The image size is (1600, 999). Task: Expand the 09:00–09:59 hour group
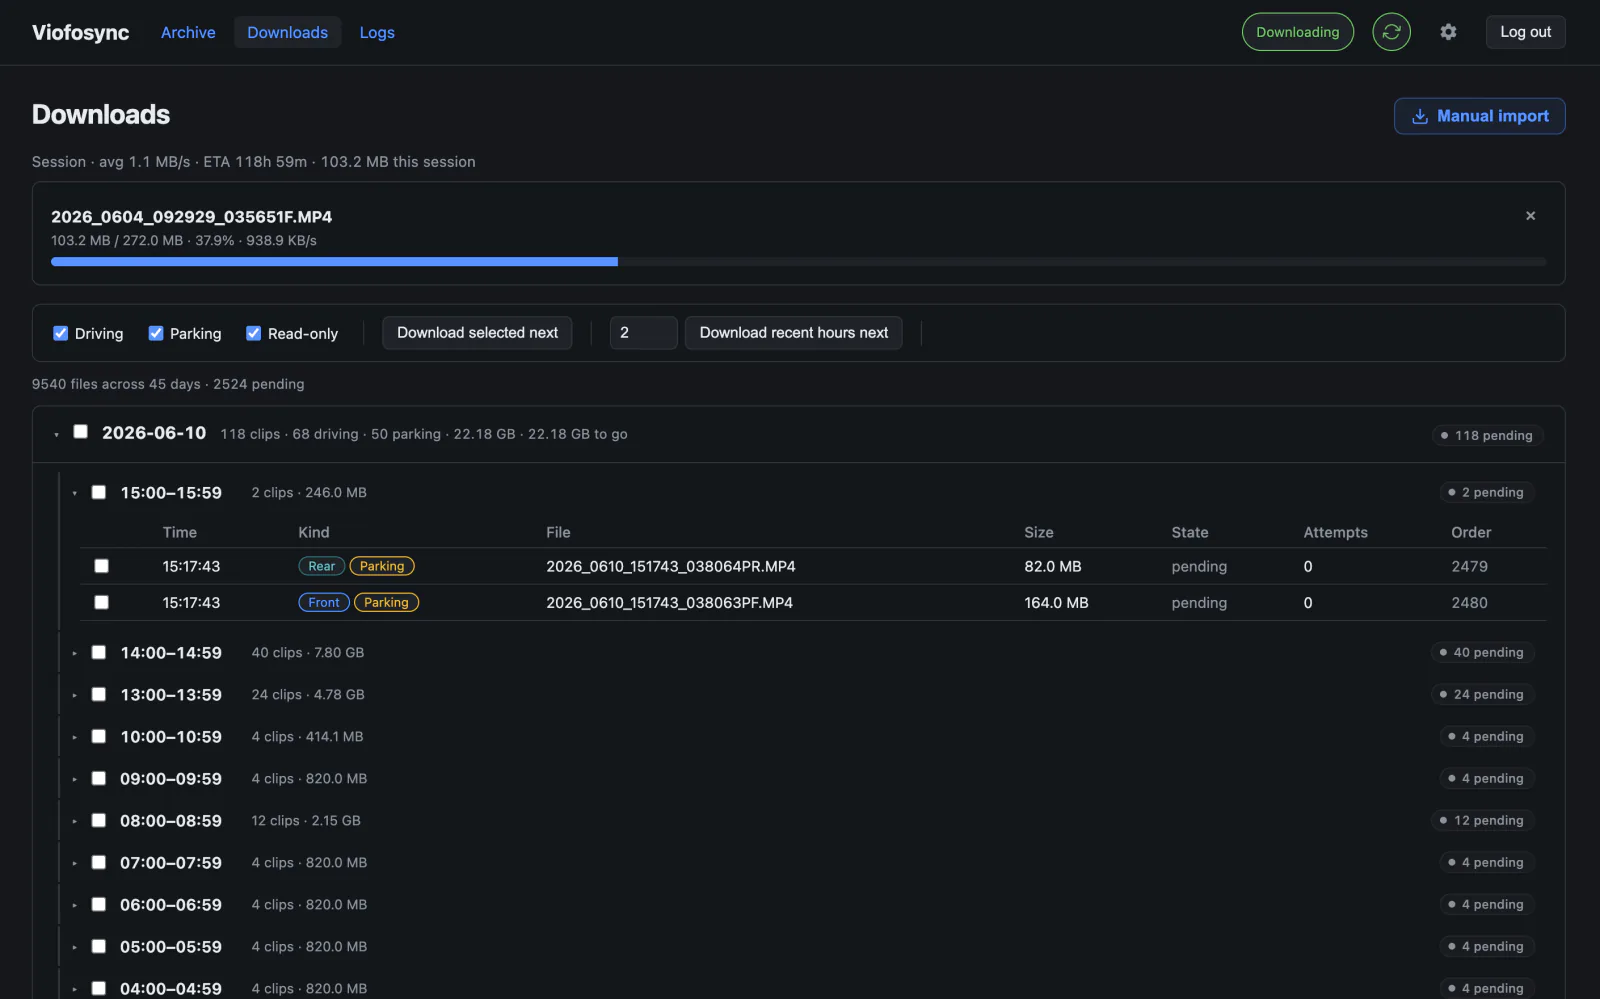click(74, 779)
